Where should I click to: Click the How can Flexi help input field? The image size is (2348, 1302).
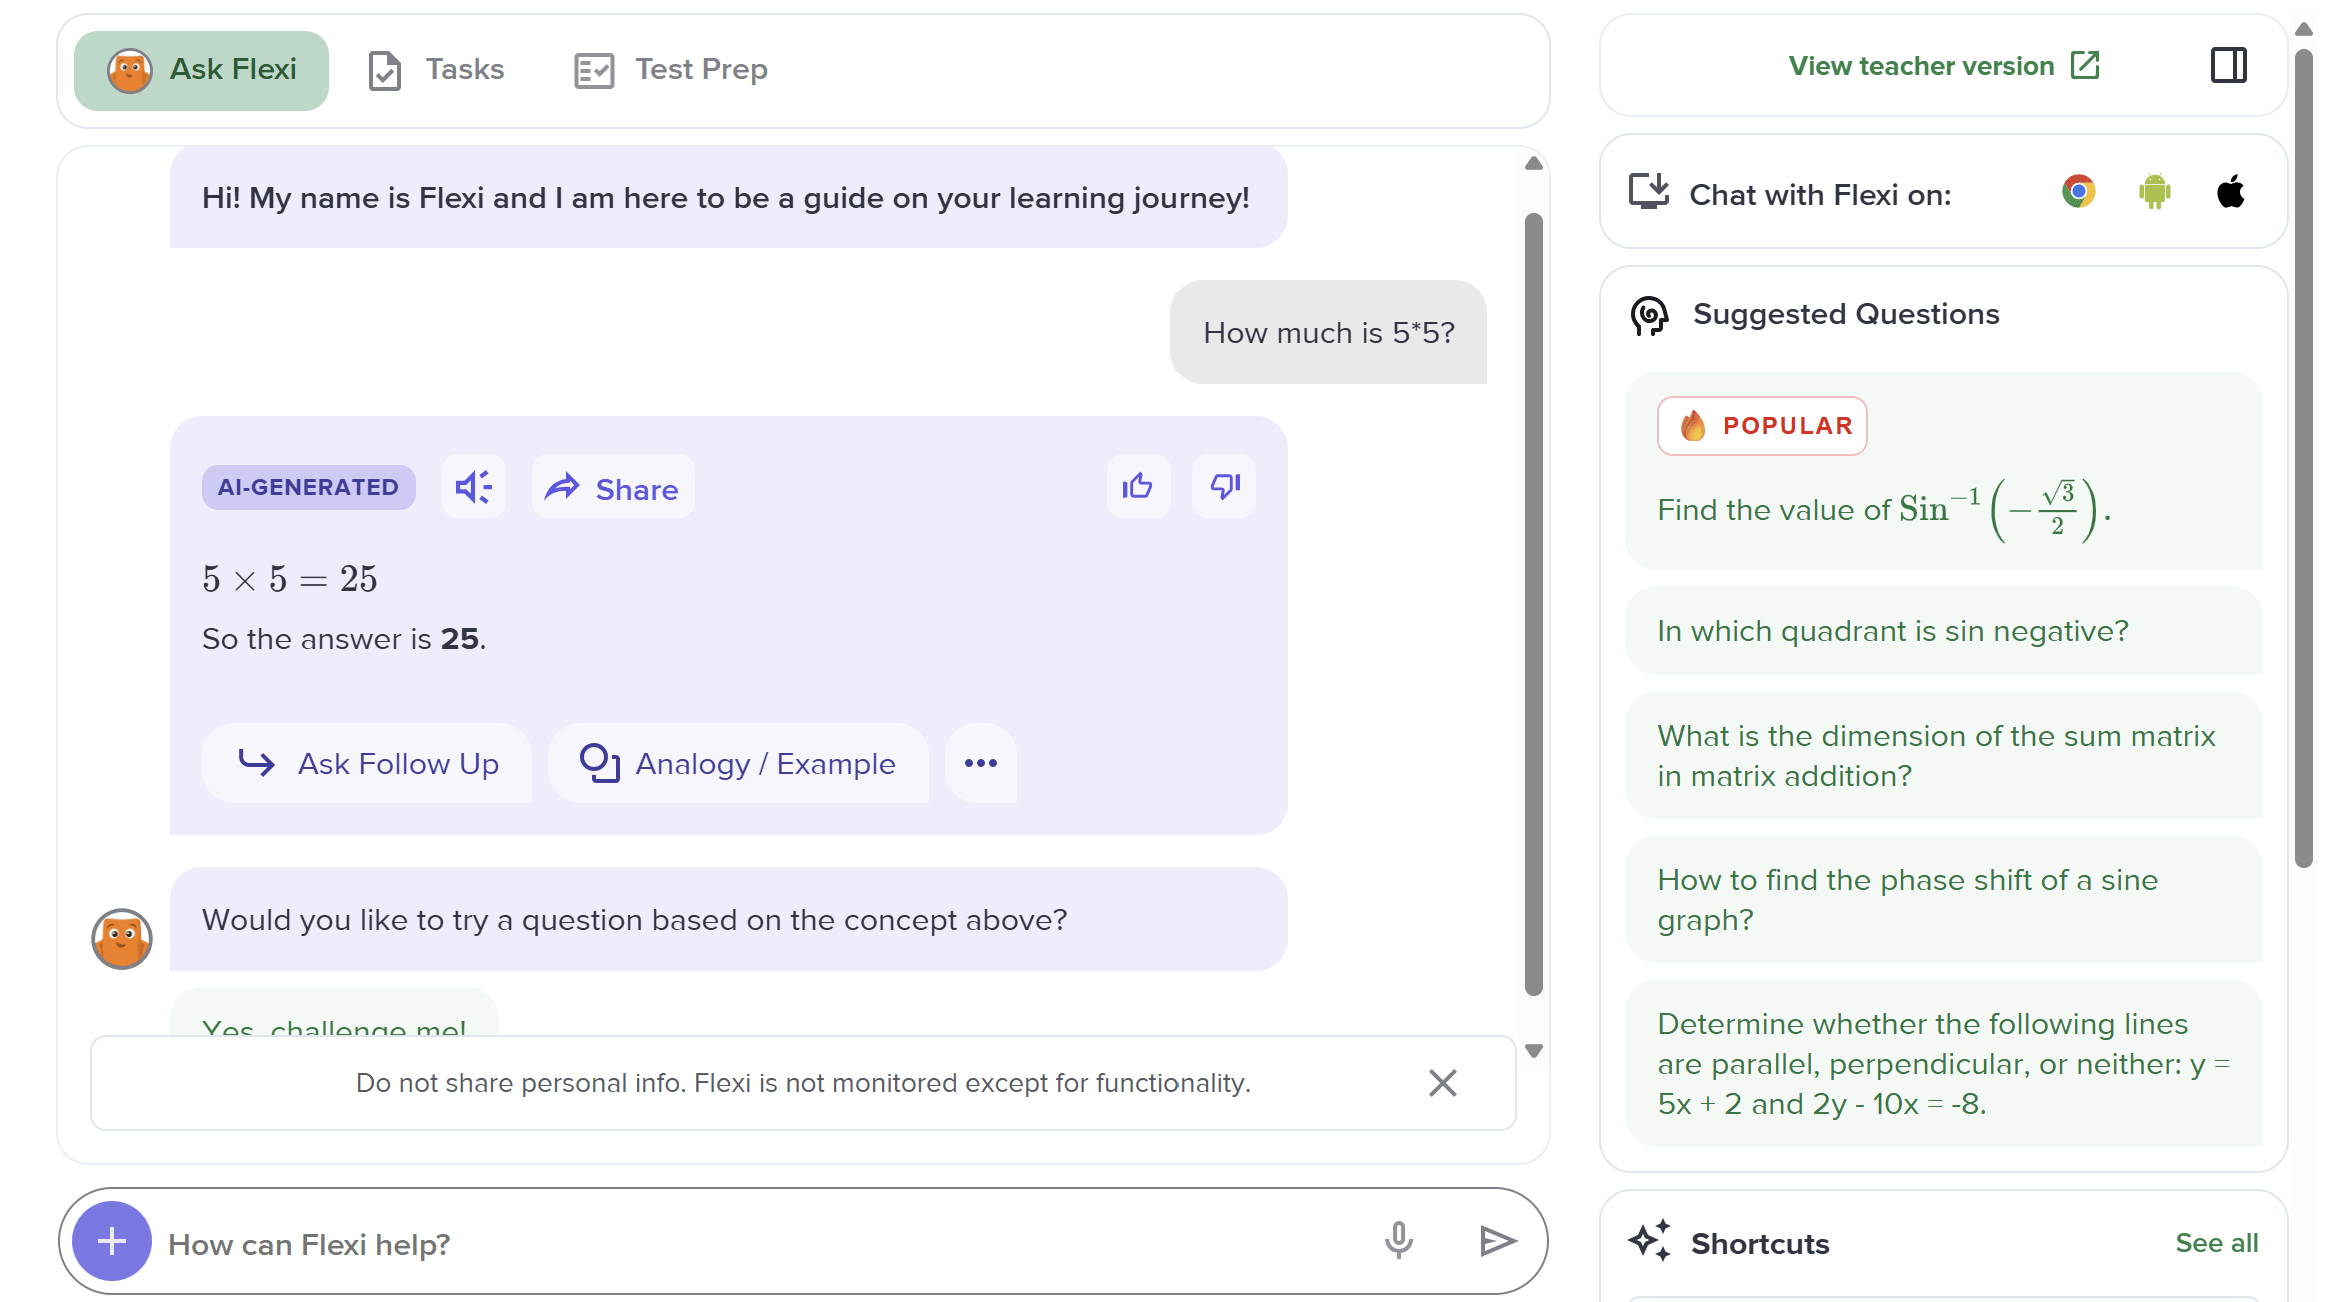(x=760, y=1243)
